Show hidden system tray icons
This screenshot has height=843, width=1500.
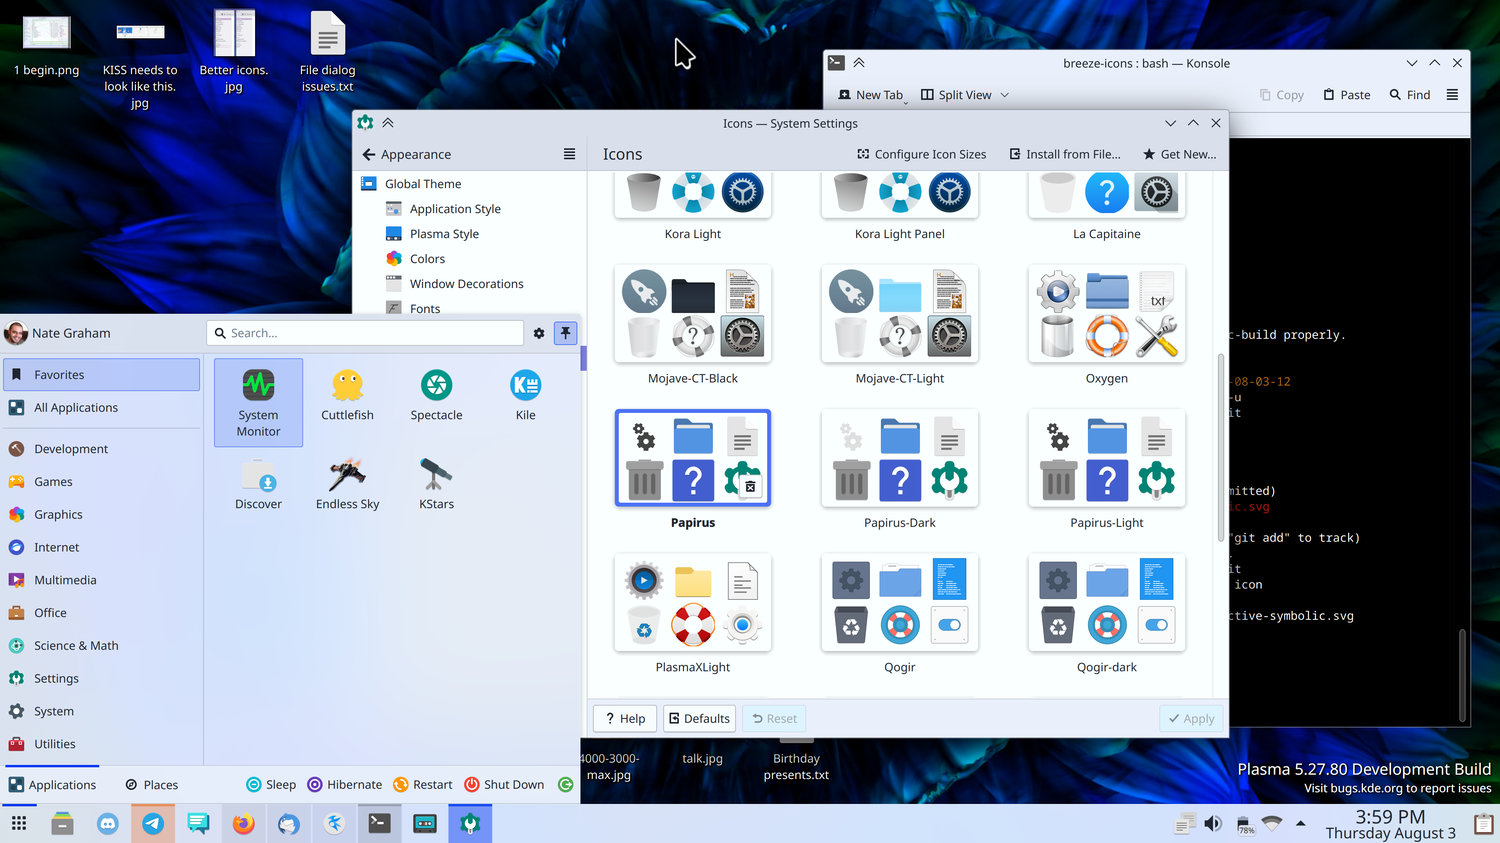click(1300, 824)
